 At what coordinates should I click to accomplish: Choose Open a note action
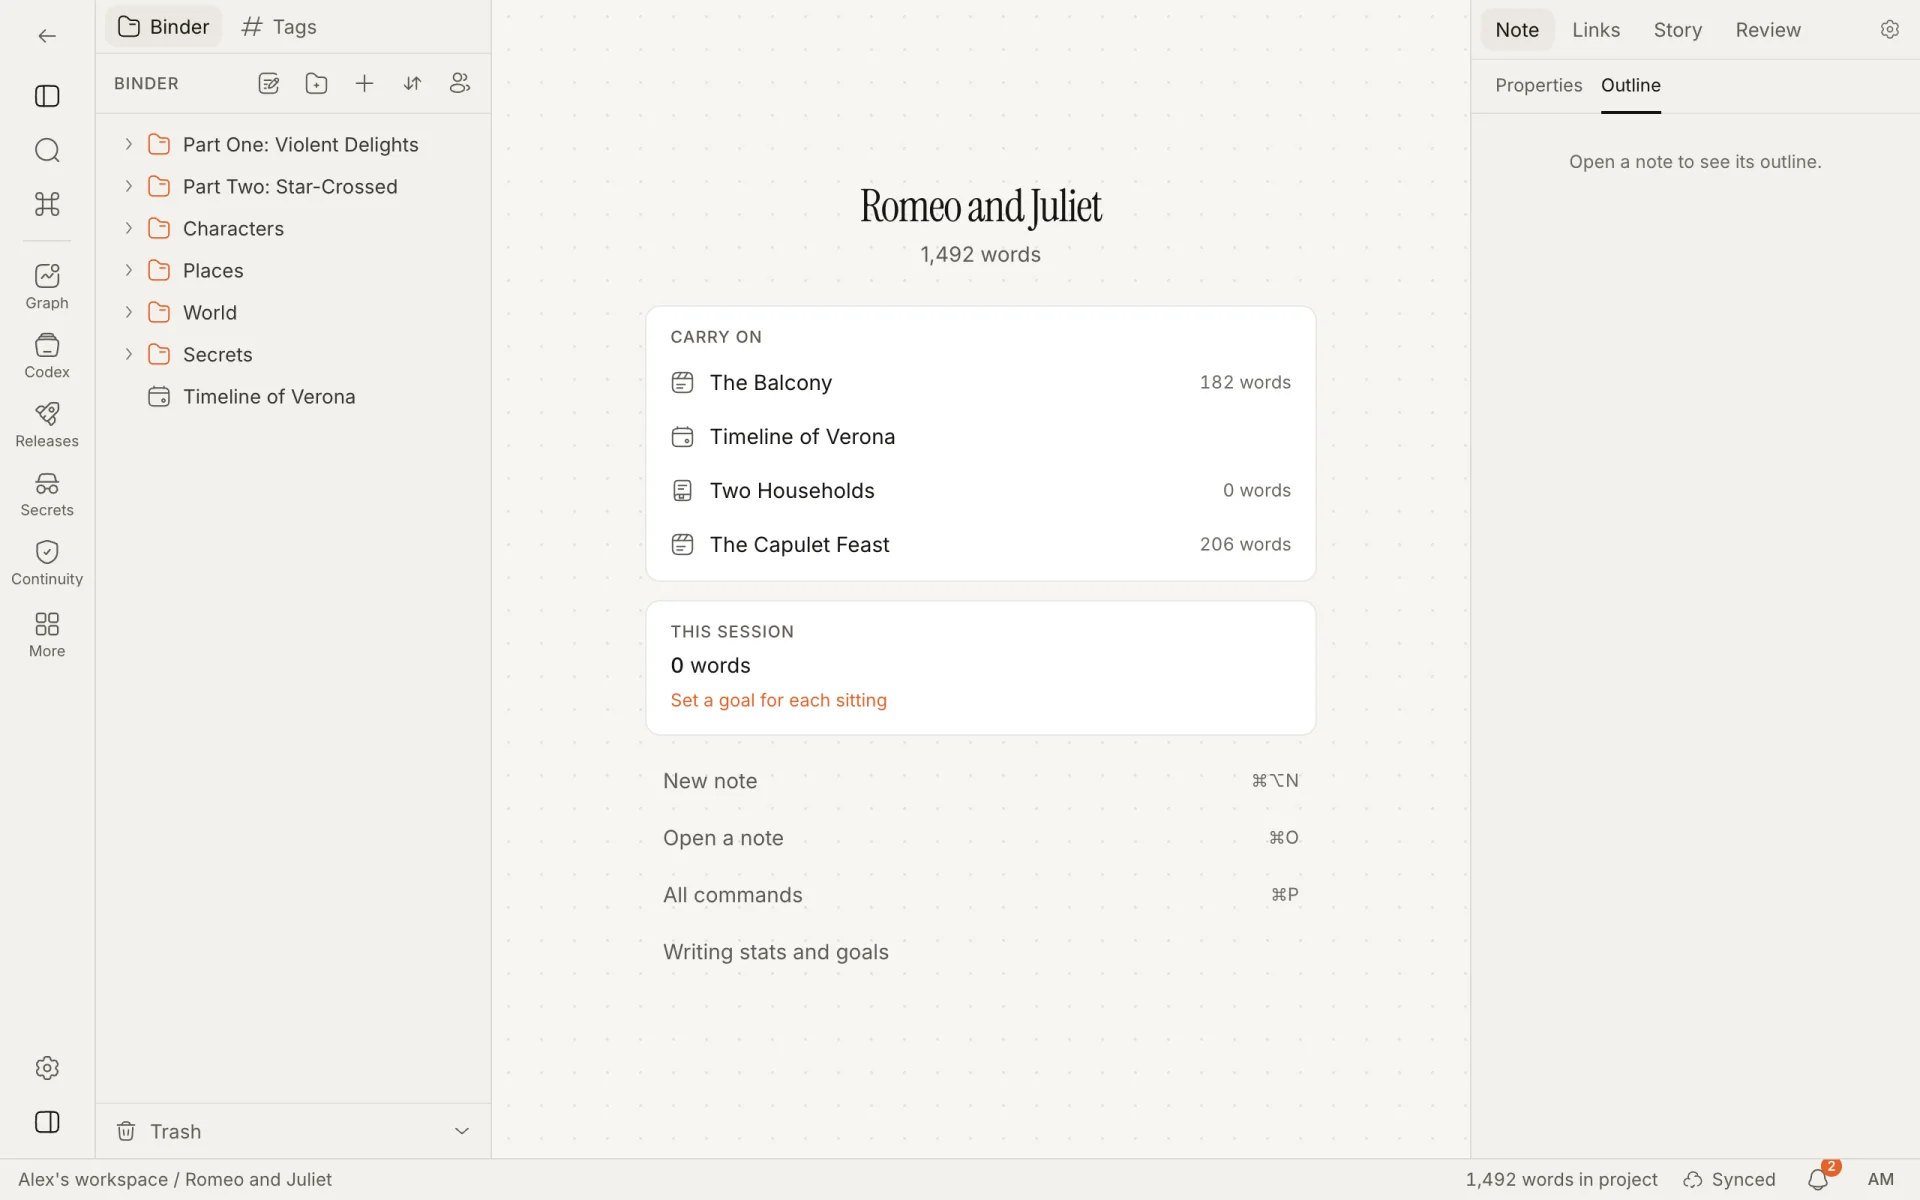pyautogui.click(x=980, y=838)
